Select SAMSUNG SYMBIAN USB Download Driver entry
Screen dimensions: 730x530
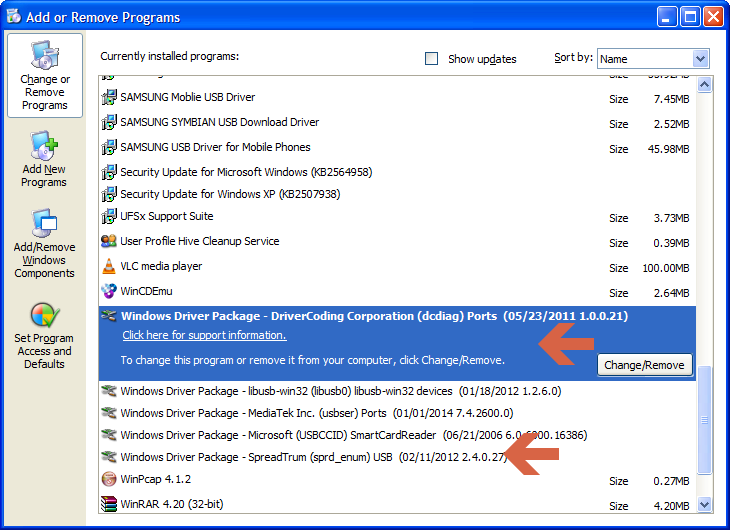(397, 122)
